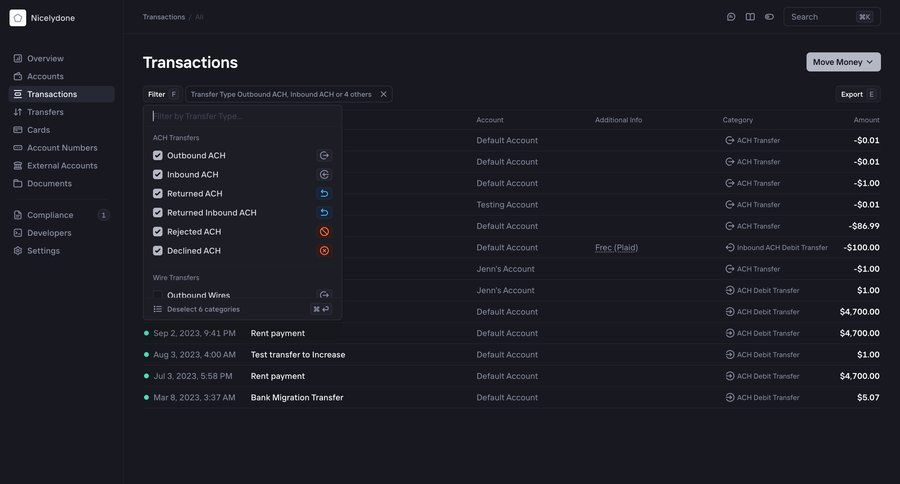This screenshot has height=484, width=900.
Task: Open the Bank Migration Transfer transaction
Action: point(297,397)
